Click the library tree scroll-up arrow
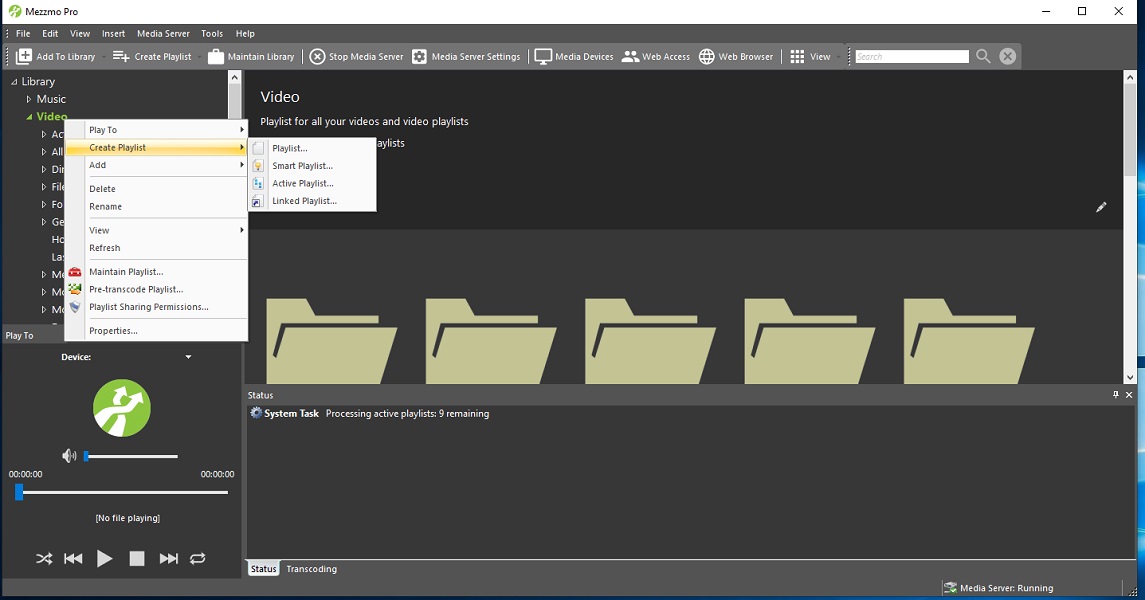Image resolution: width=1145 pixels, height=600 pixels. pos(234,77)
